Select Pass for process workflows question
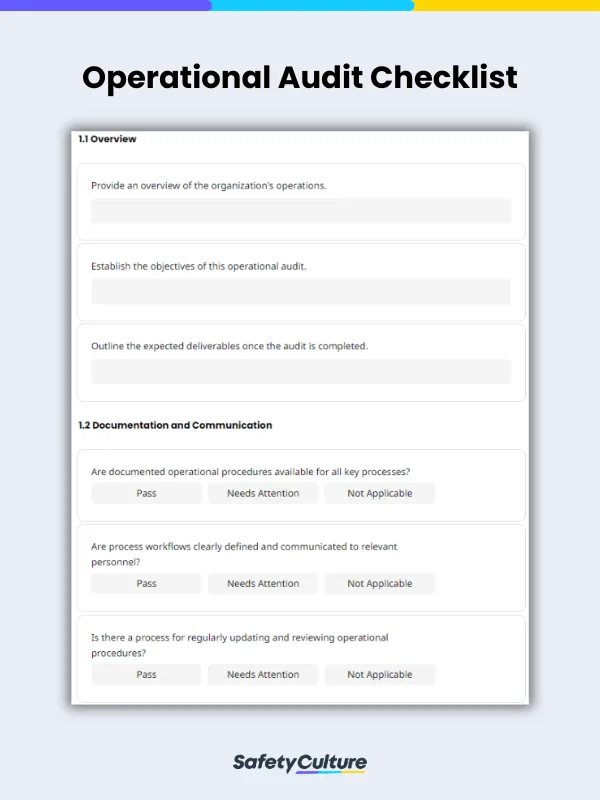Image resolution: width=600 pixels, height=800 pixels. pos(146,583)
